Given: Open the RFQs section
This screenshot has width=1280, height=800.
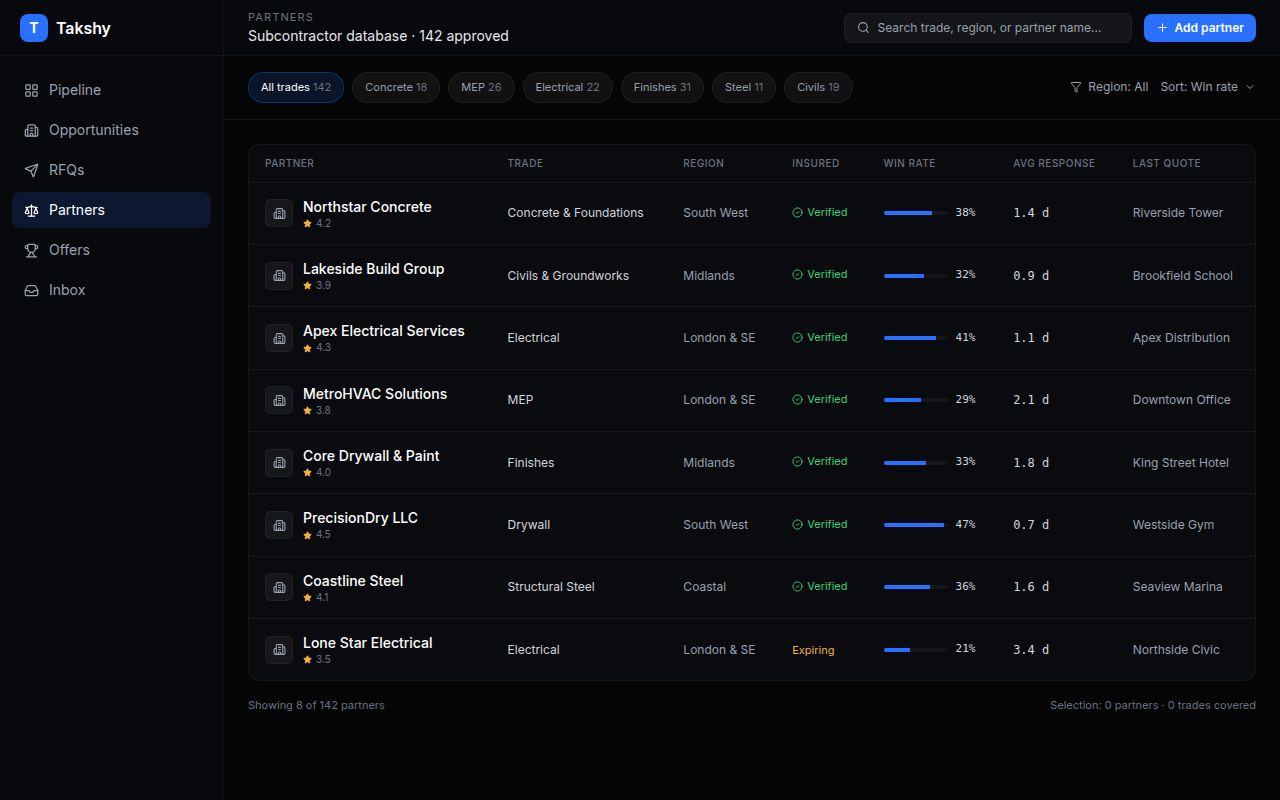Looking at the screenshot, I should coord(111,170).
